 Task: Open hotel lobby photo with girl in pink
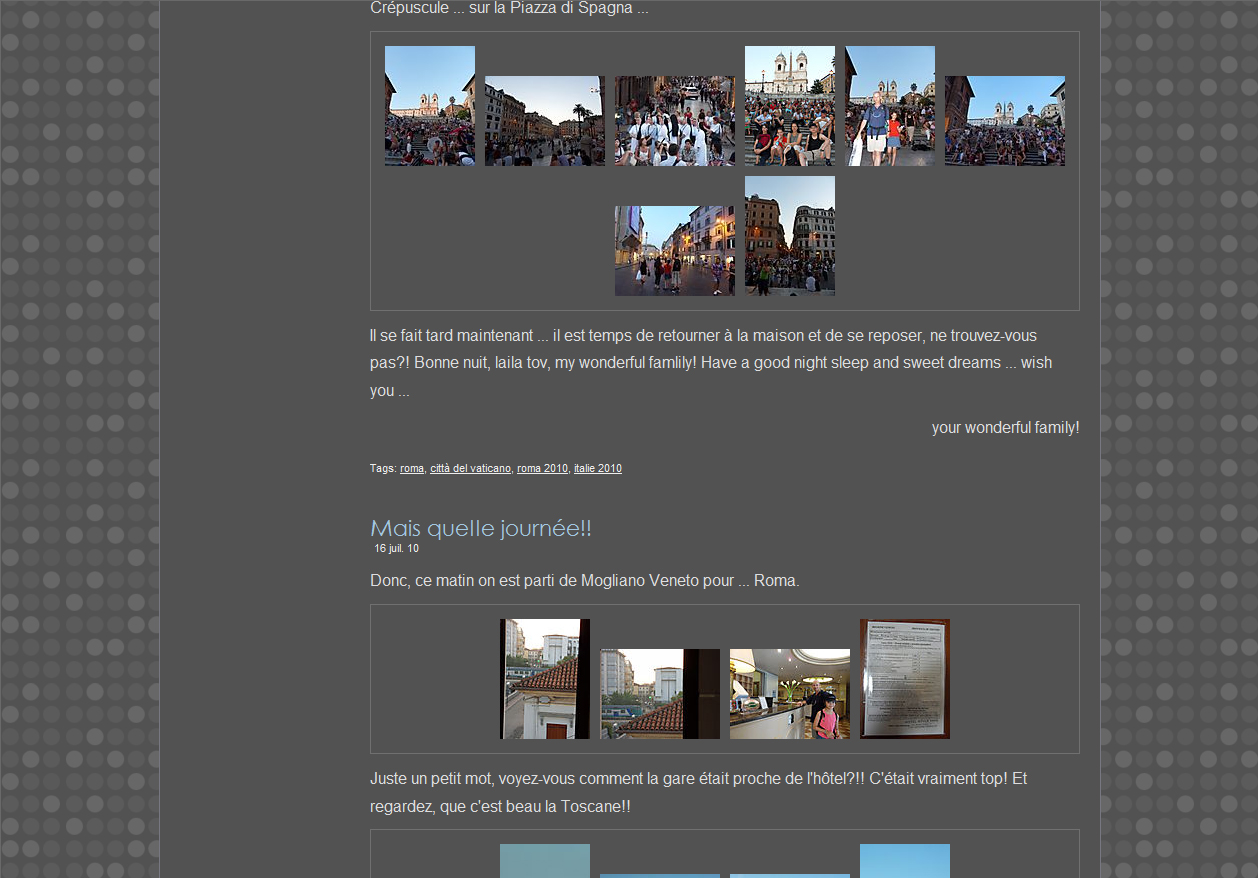(x=789, y=694)
